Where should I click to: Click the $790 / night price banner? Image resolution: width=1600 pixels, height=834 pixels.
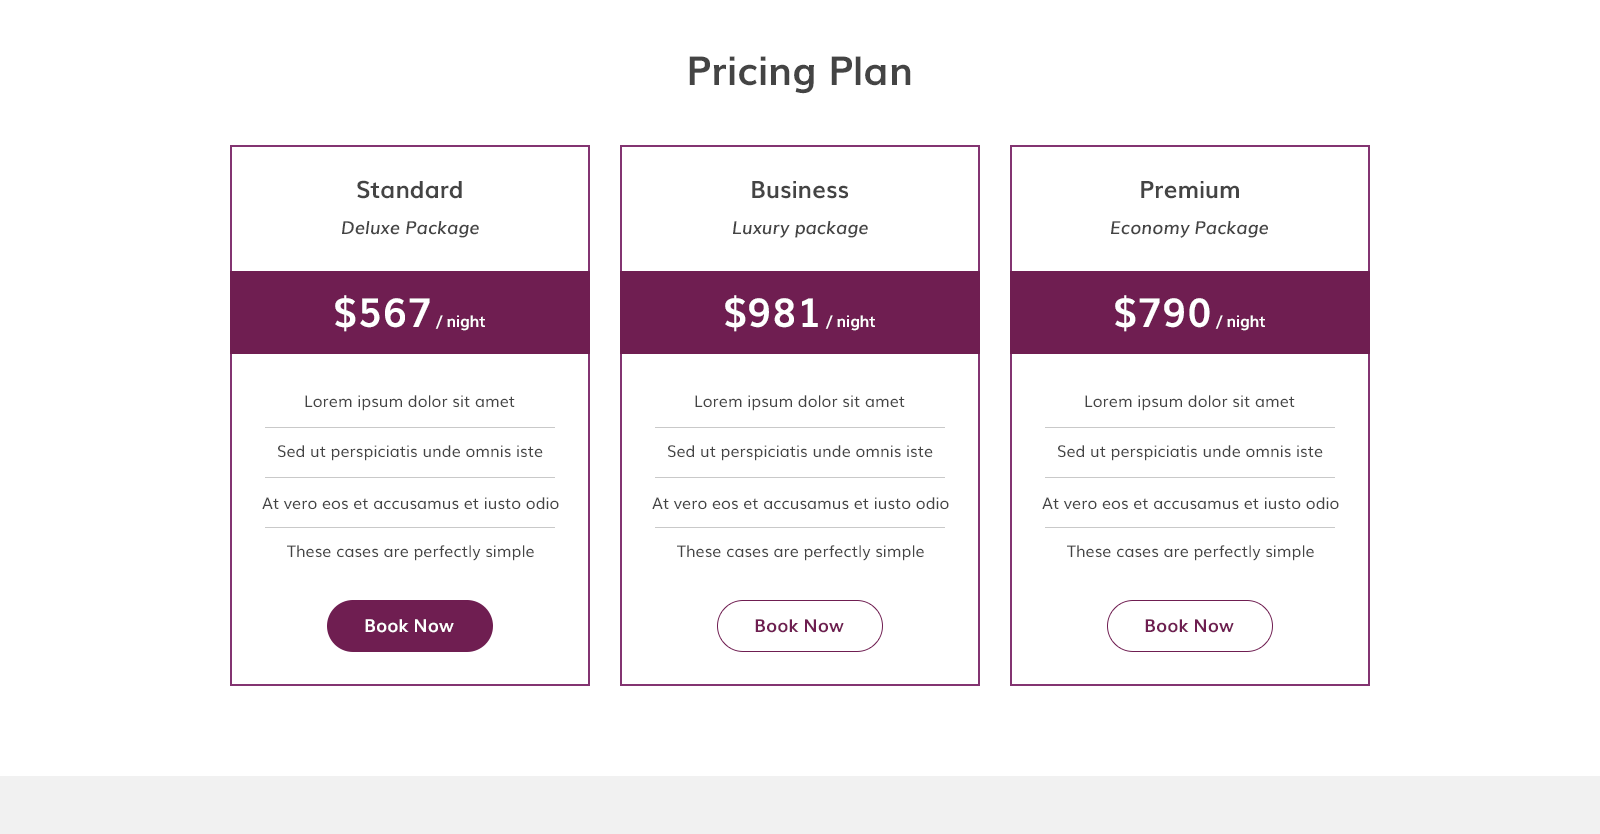pos(1190,313)
